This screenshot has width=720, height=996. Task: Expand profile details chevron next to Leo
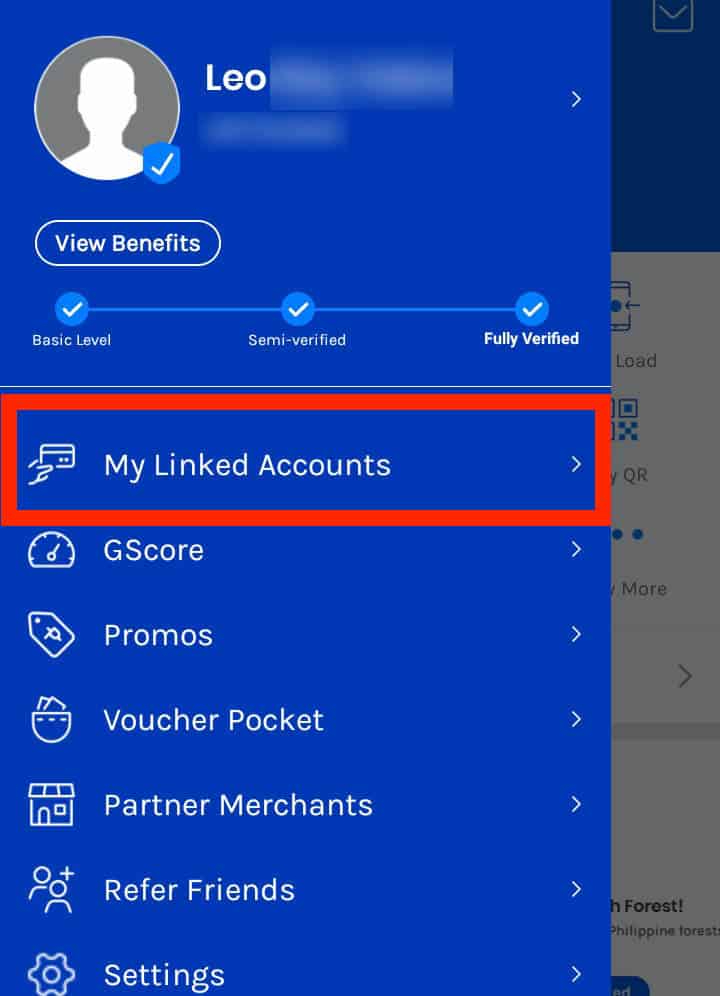pos(576,99)
